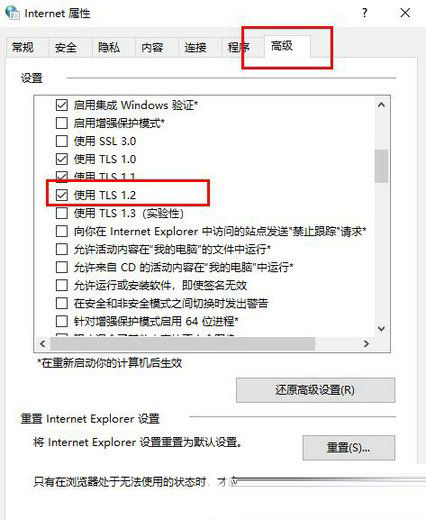
Task: Toggle 启用集成 Windows 验证 checkbox
Action: click(x=62, y=105)
